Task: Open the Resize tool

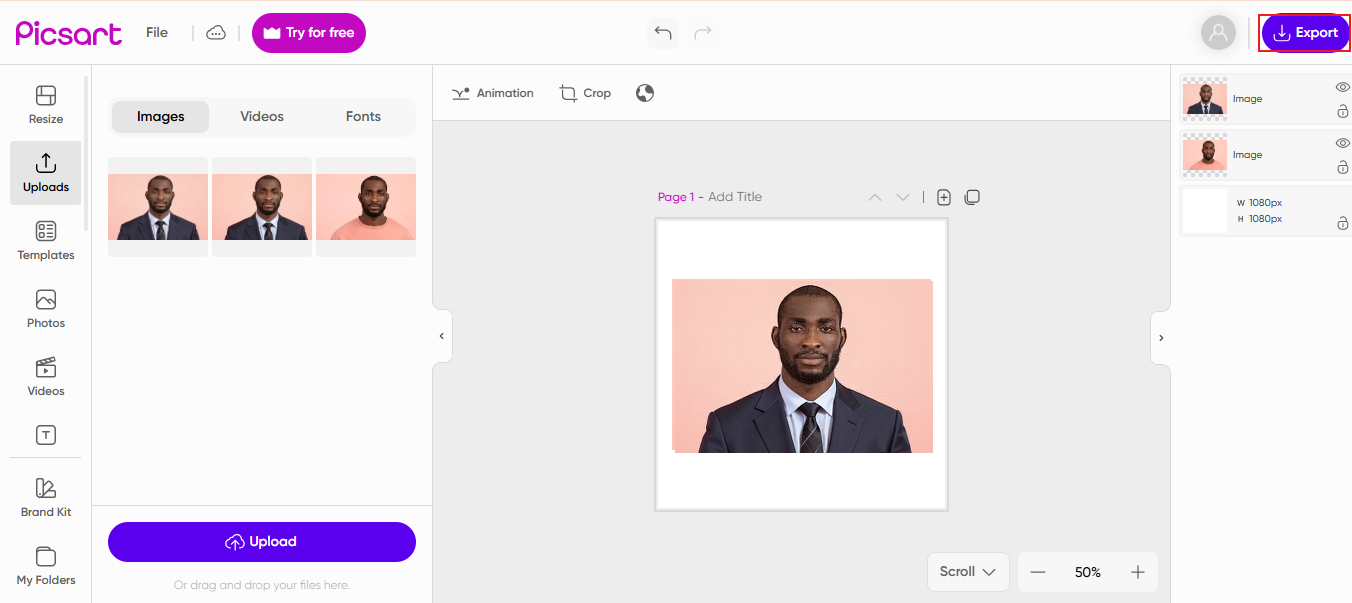Action: [x=45, y=104]
